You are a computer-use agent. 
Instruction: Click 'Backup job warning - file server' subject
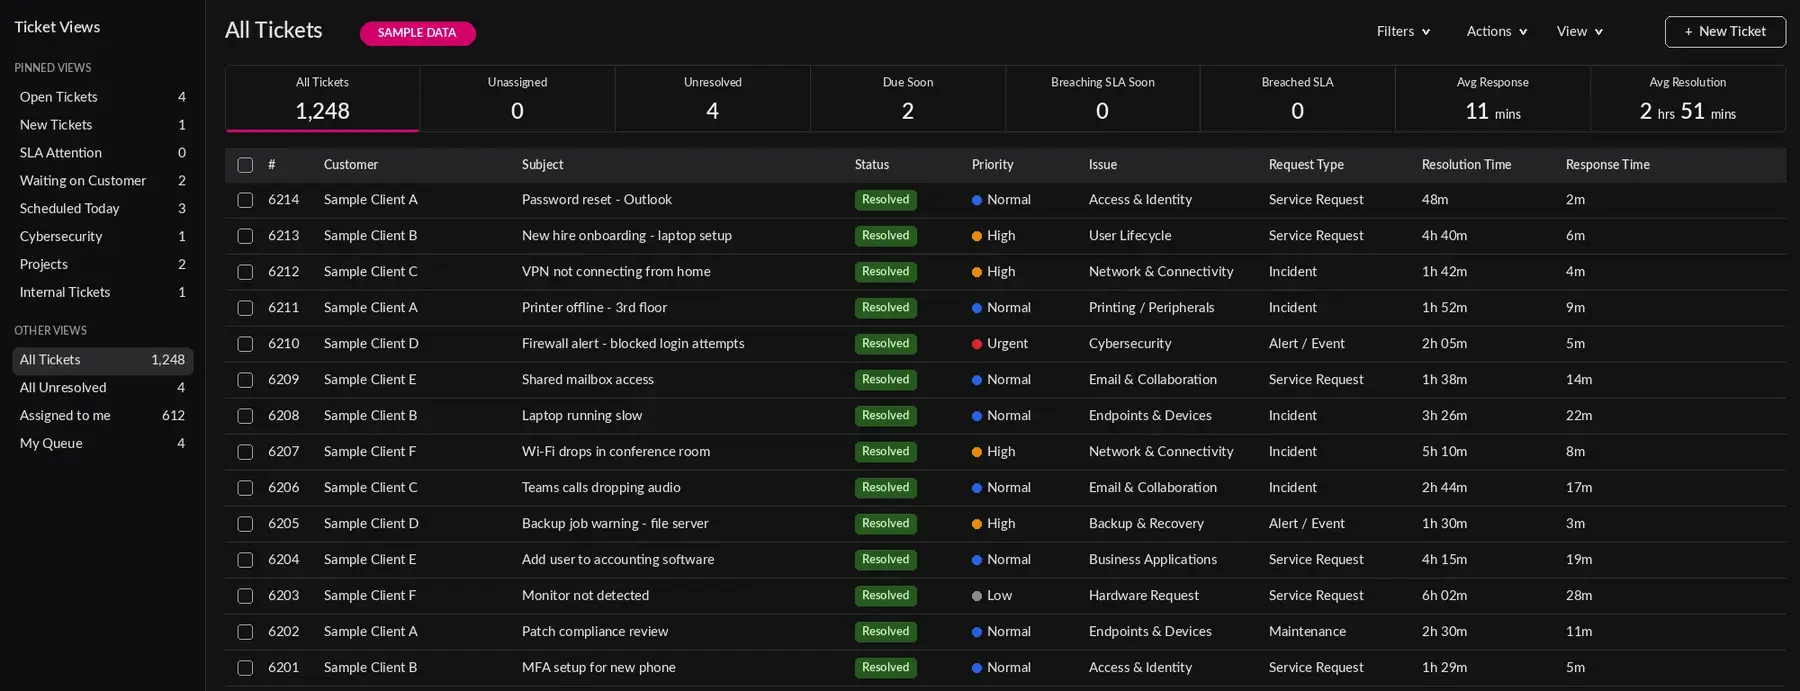click(x=615, y=524)
